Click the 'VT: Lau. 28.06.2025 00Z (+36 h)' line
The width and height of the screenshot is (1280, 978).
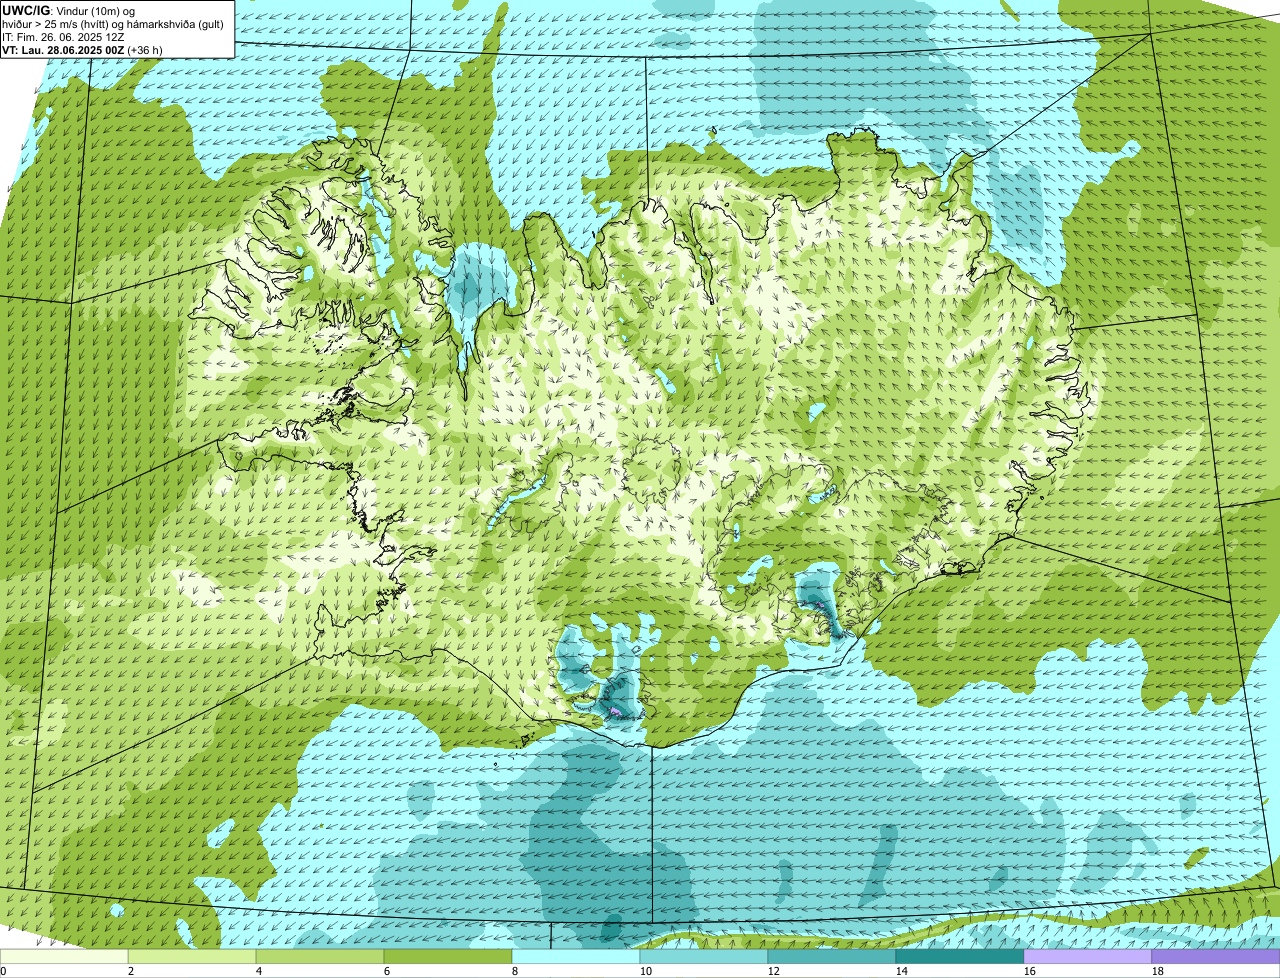click(x=82, y=49)
